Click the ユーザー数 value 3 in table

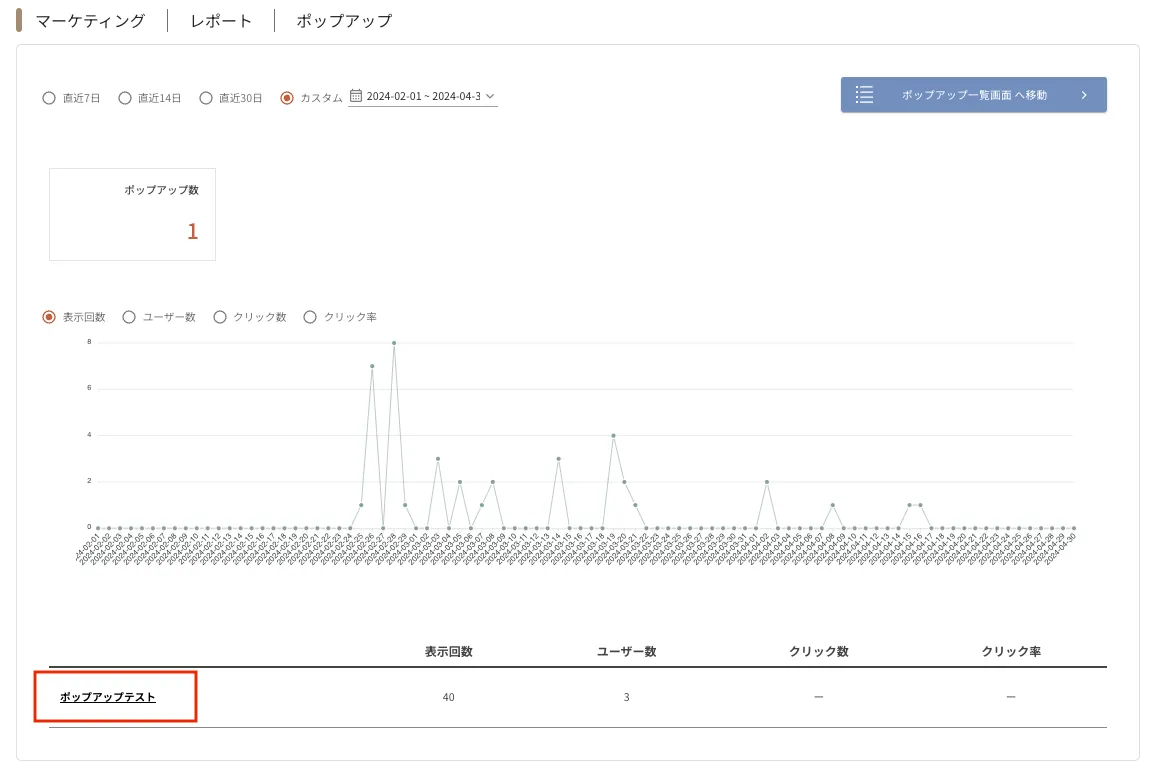click(x=627, y=697)
